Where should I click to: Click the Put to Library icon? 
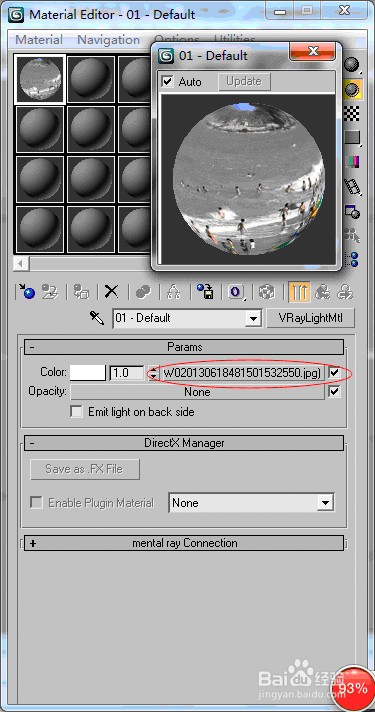point(205,291)
